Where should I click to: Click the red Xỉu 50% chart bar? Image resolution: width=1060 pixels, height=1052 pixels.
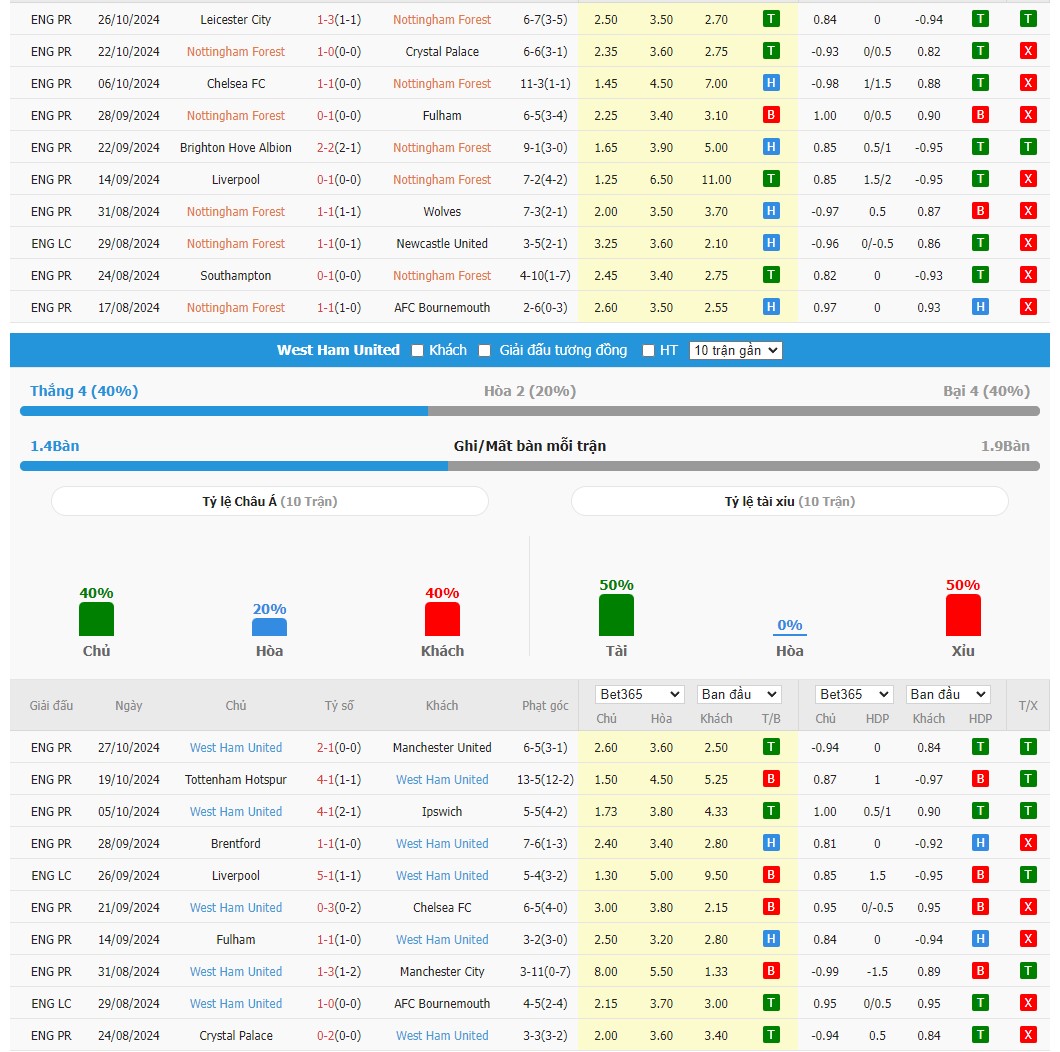tap(963, 615)
